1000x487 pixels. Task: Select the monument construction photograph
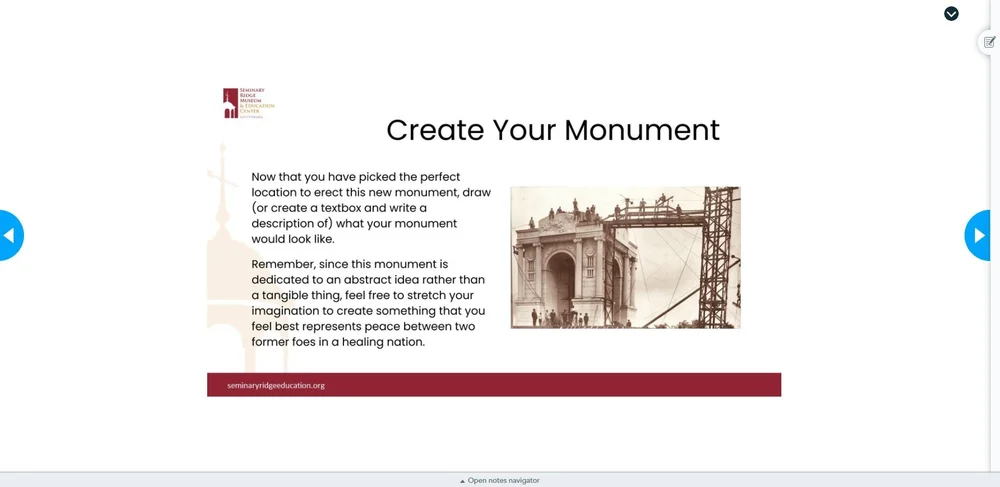(x=625, y=258)
